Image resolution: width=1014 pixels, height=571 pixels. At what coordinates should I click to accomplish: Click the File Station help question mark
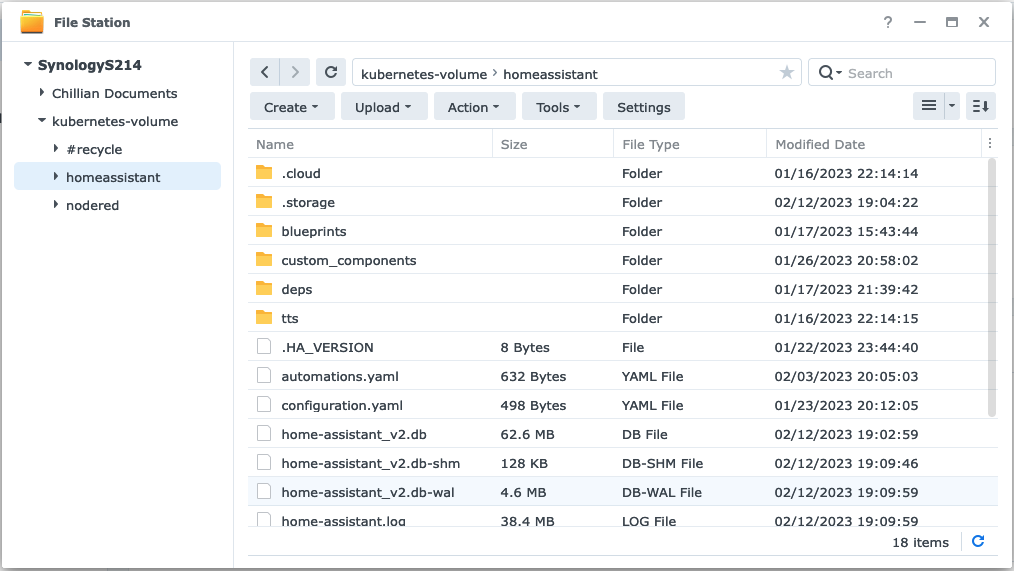[888, 22]
